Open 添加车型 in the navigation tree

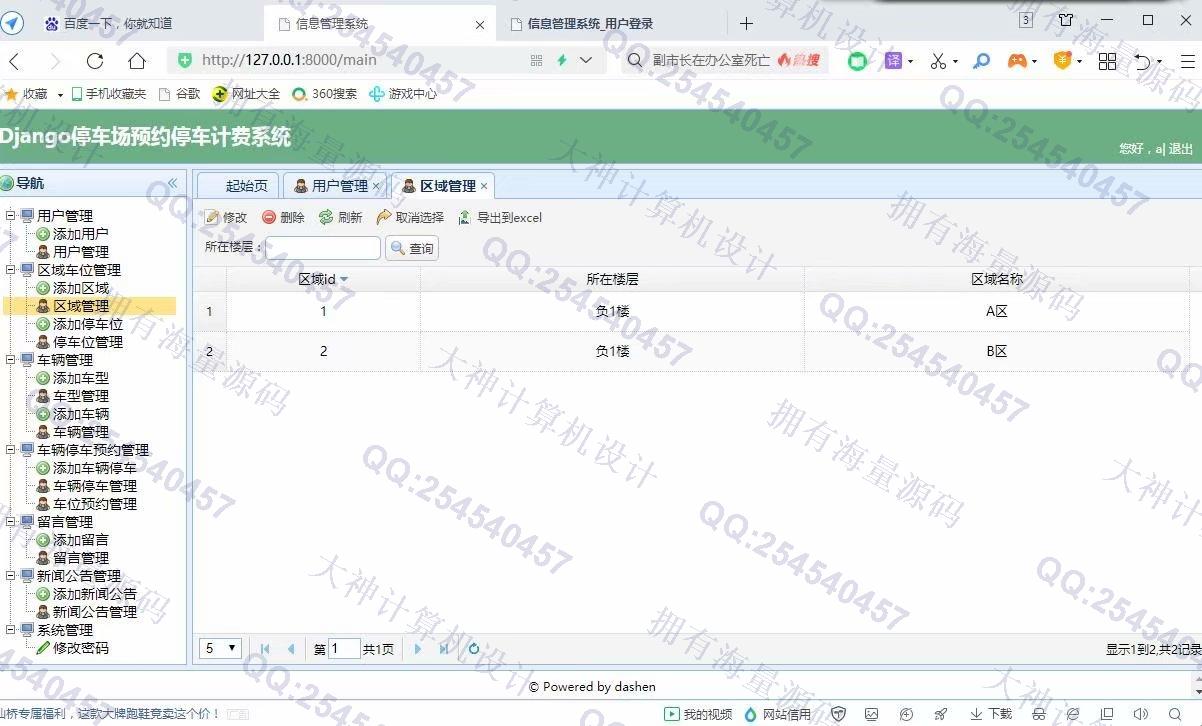pos(80,377)
